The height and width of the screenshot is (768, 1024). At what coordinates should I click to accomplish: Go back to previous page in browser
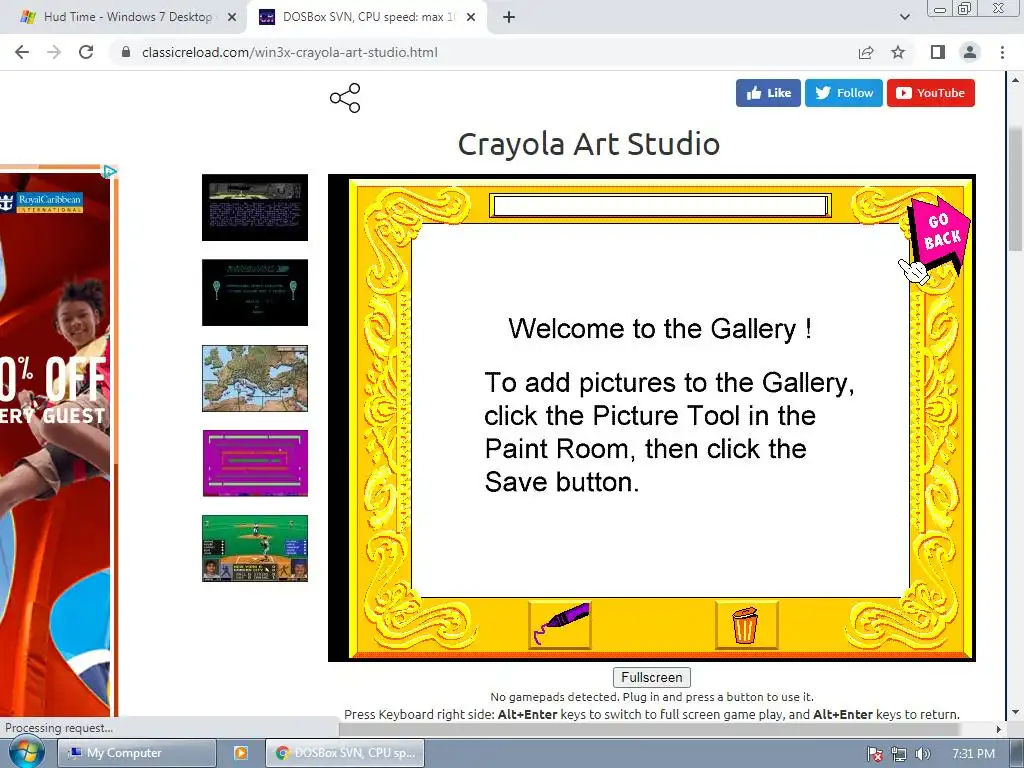[22, 52]
